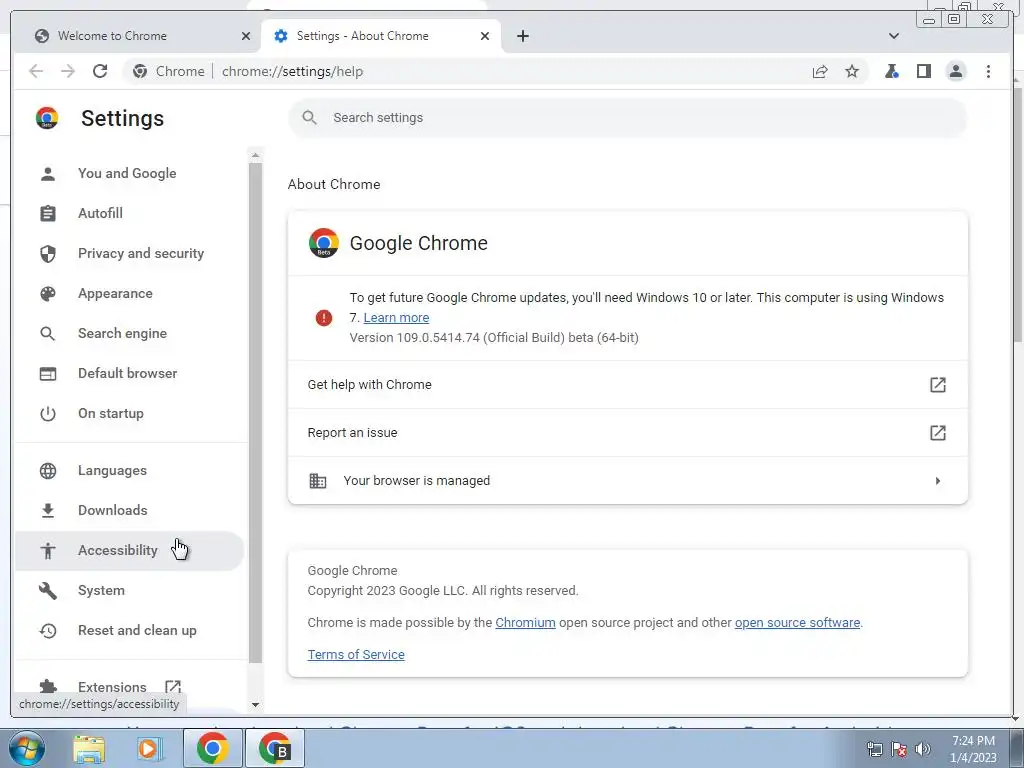Open Reset and clean up
1024x768 pixels.
tap(129, 631)
